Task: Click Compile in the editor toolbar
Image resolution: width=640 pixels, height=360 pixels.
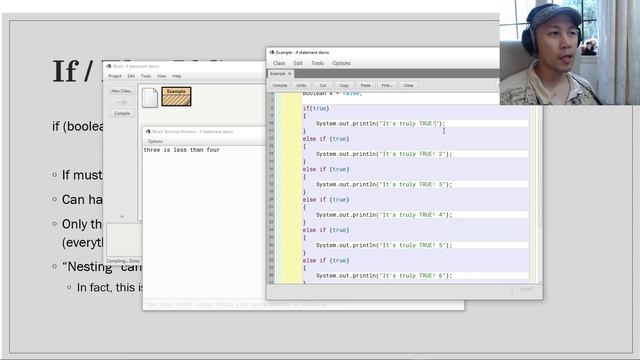Action: pos(280,85)
